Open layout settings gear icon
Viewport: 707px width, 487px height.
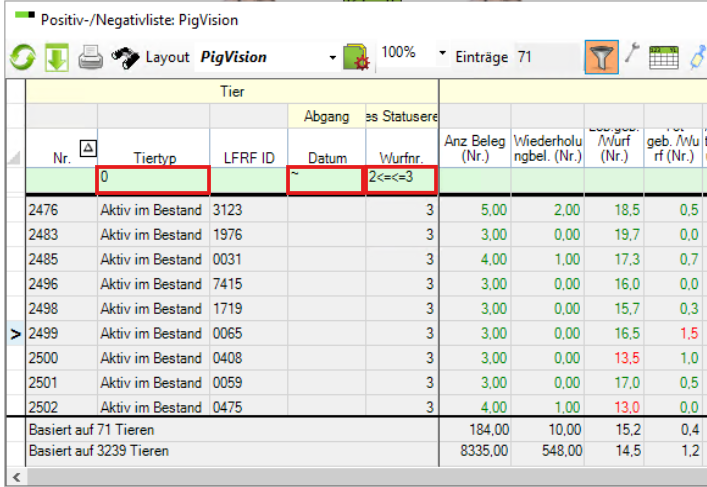[356, 57]
